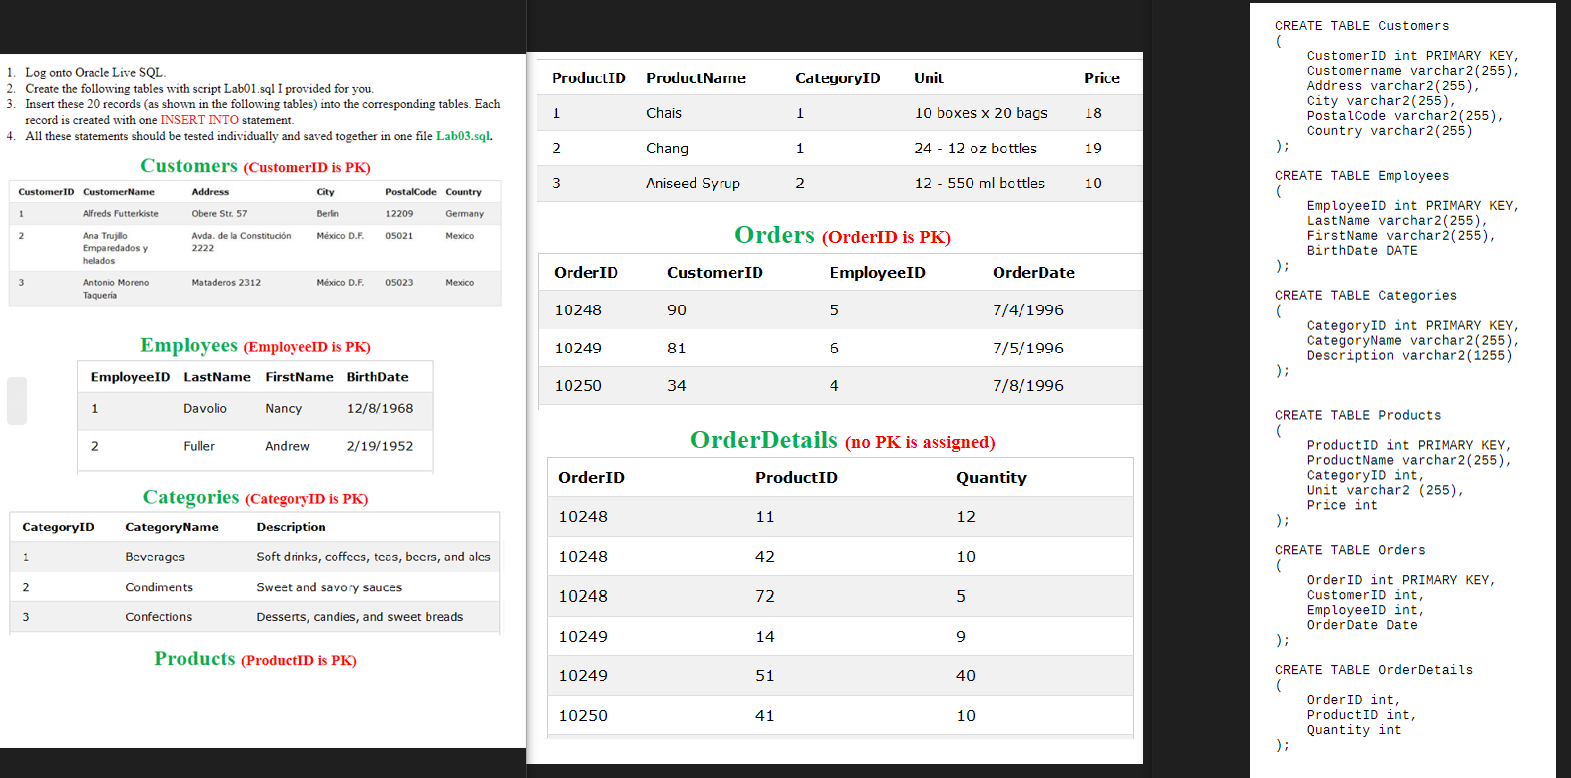The width and height of the screenshot is (1571, 778).
Task: Select the red "(CustomerID is PK)" note
Action: point(307,168)
